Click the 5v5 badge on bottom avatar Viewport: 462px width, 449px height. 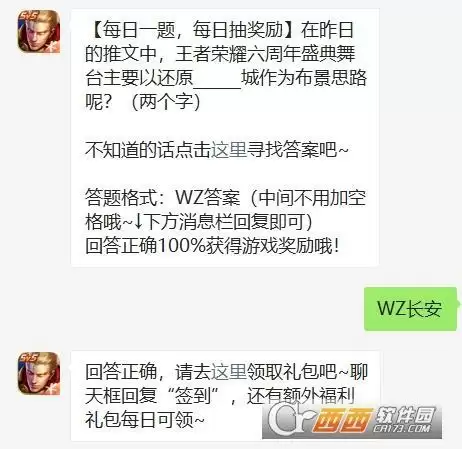[29, 358]
